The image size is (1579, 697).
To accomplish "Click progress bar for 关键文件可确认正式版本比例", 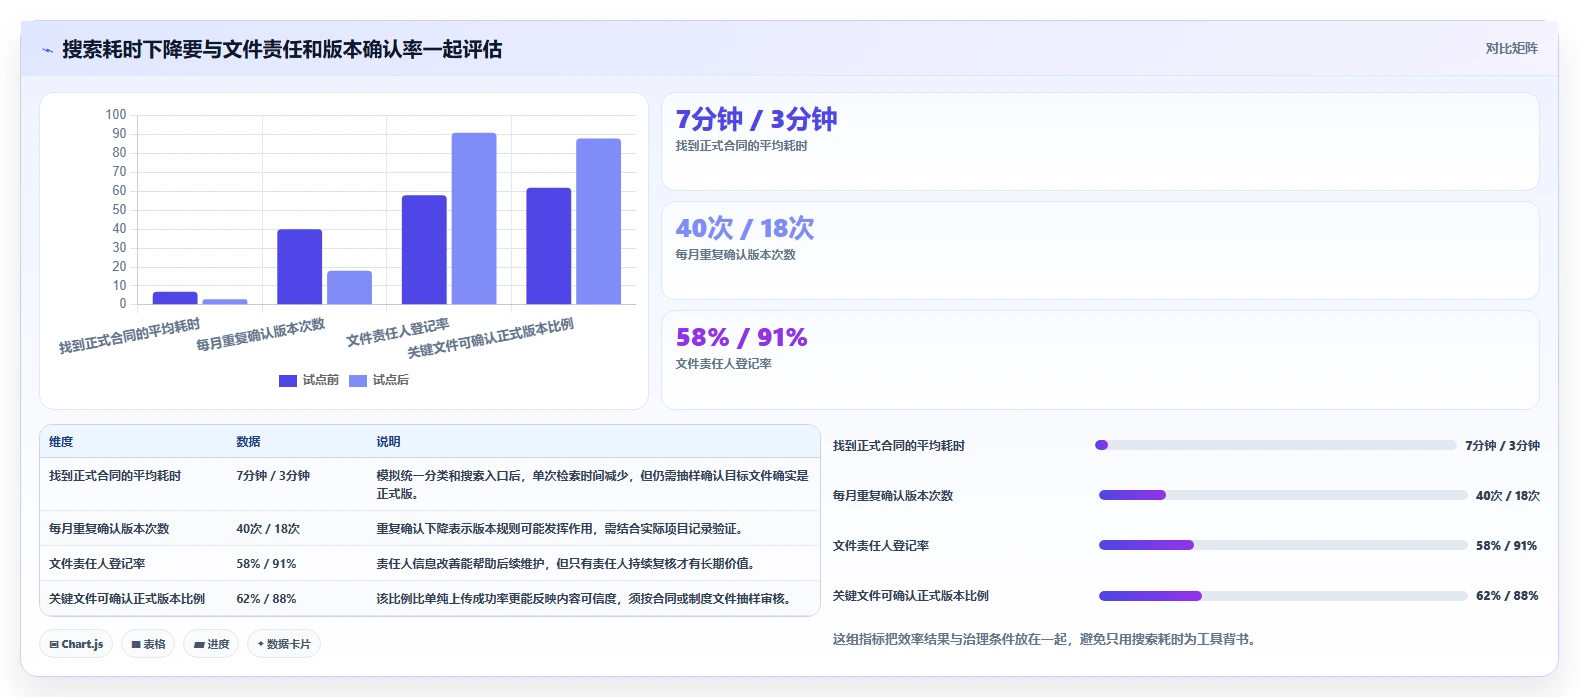I will (1283, 596).
